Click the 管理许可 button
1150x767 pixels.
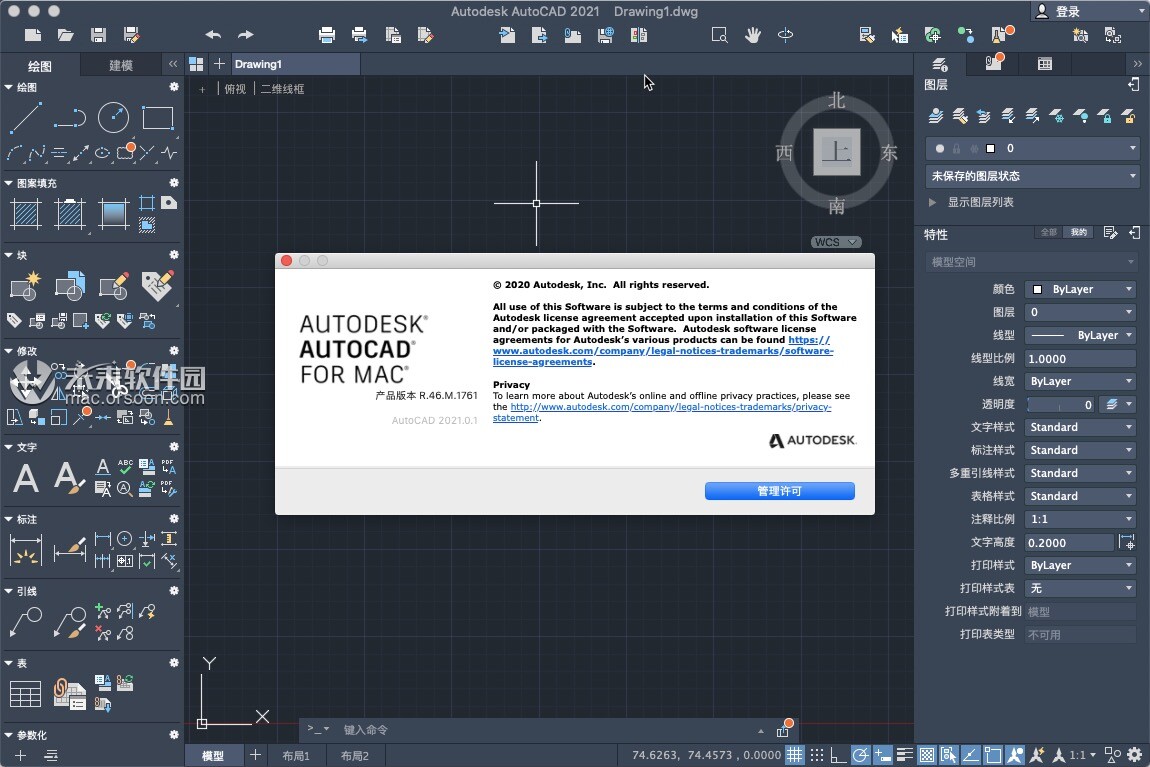pos(780,491)
